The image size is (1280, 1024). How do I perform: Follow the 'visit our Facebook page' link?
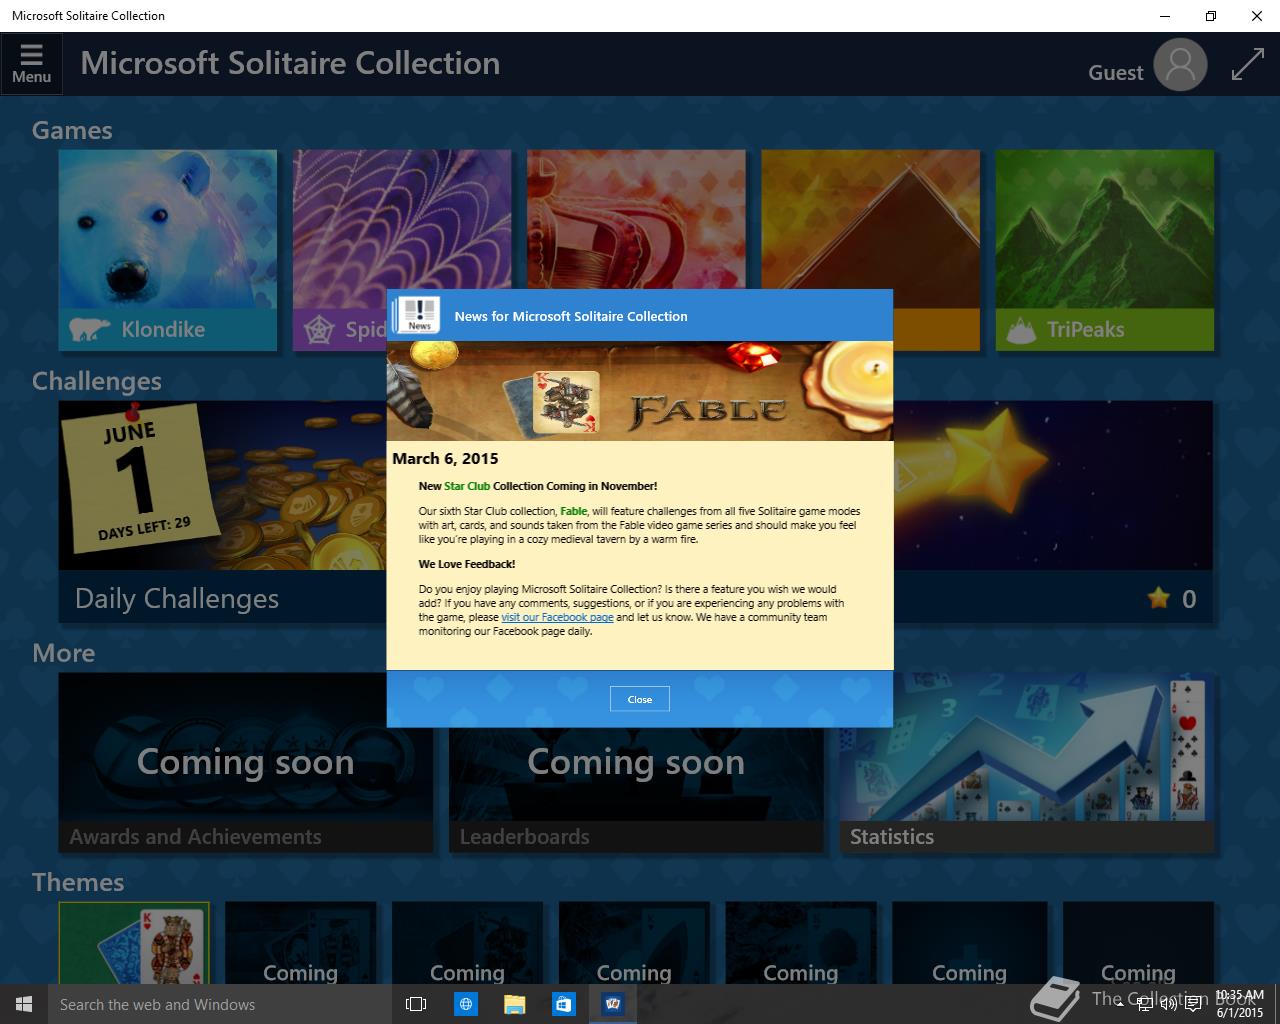click(x=557, y=617)
